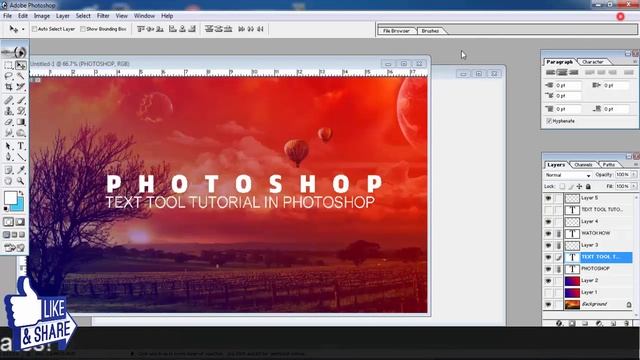This screenshot has height=360, width=640.
Task: Select the Path Selection arrow tool
Action: pos(8,146)
